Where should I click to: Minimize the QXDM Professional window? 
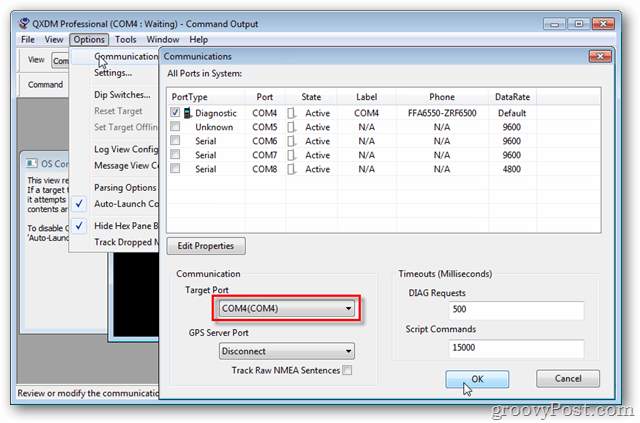click(554, 24)
